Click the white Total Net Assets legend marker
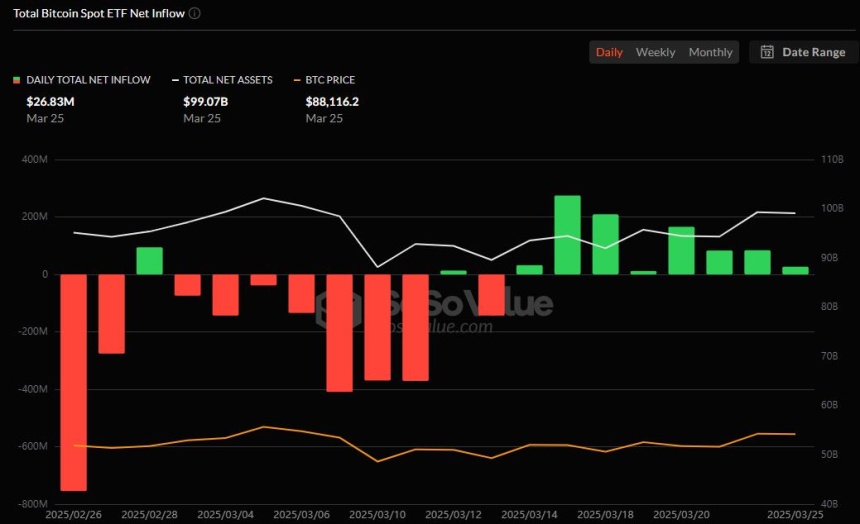The image size is (860, 524). coord(176,80)
